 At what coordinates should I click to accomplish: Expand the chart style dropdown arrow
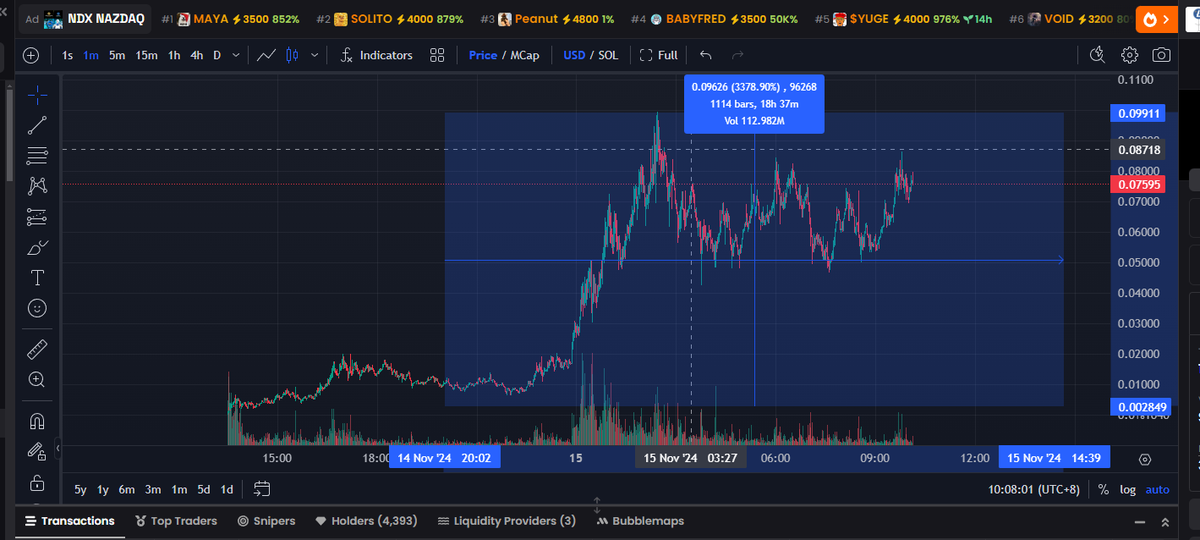[315, 55]
